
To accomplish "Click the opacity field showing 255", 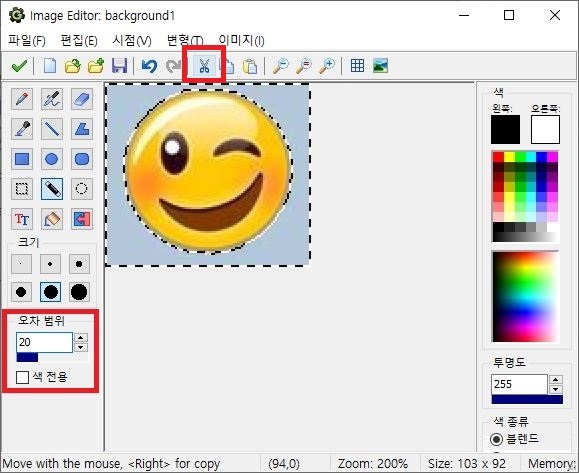I will [x=519, y=384].
